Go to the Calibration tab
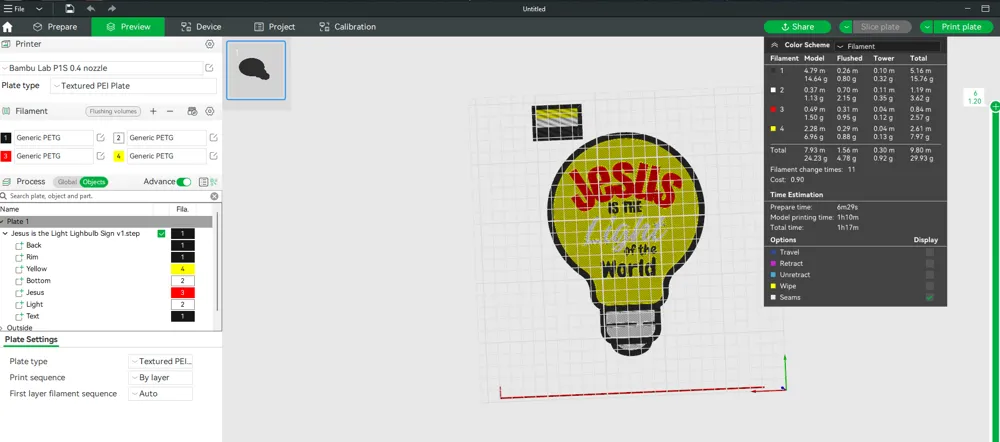1000x442 pixels. pyautogui.click(x=348, y=27)
